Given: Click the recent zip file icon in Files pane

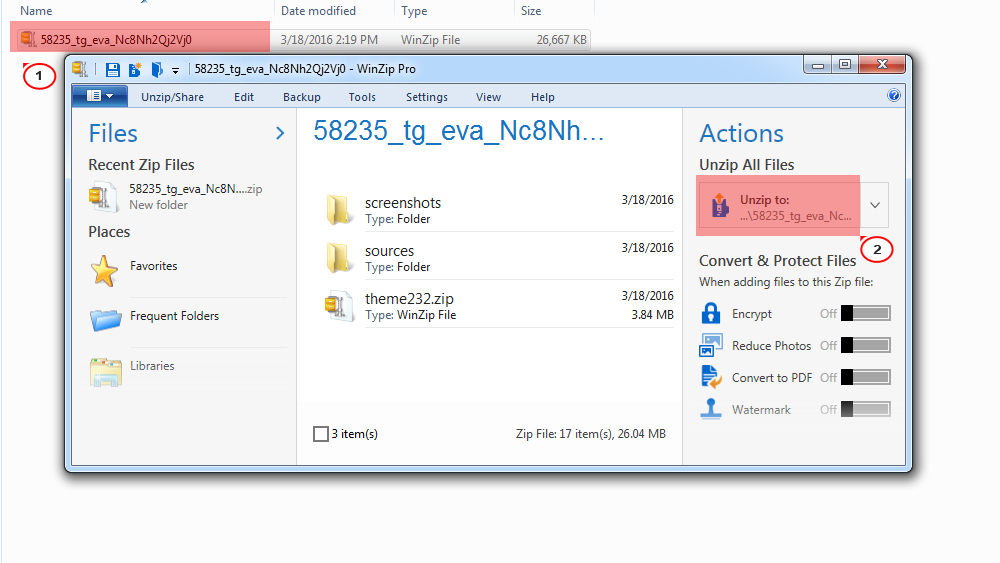Looking at the screenshot, I should 103,197.
